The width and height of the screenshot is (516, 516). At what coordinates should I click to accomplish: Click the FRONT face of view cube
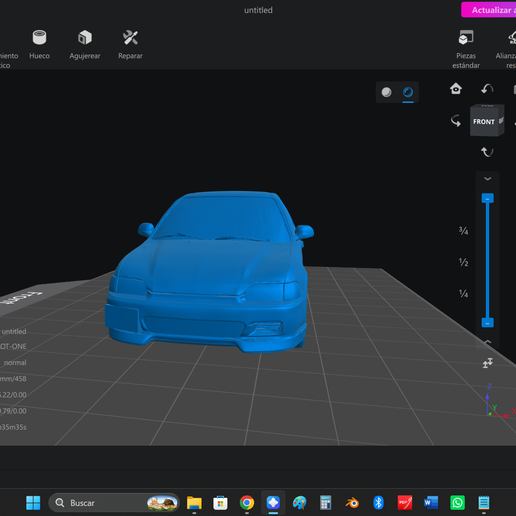click(x=484, y=122)
